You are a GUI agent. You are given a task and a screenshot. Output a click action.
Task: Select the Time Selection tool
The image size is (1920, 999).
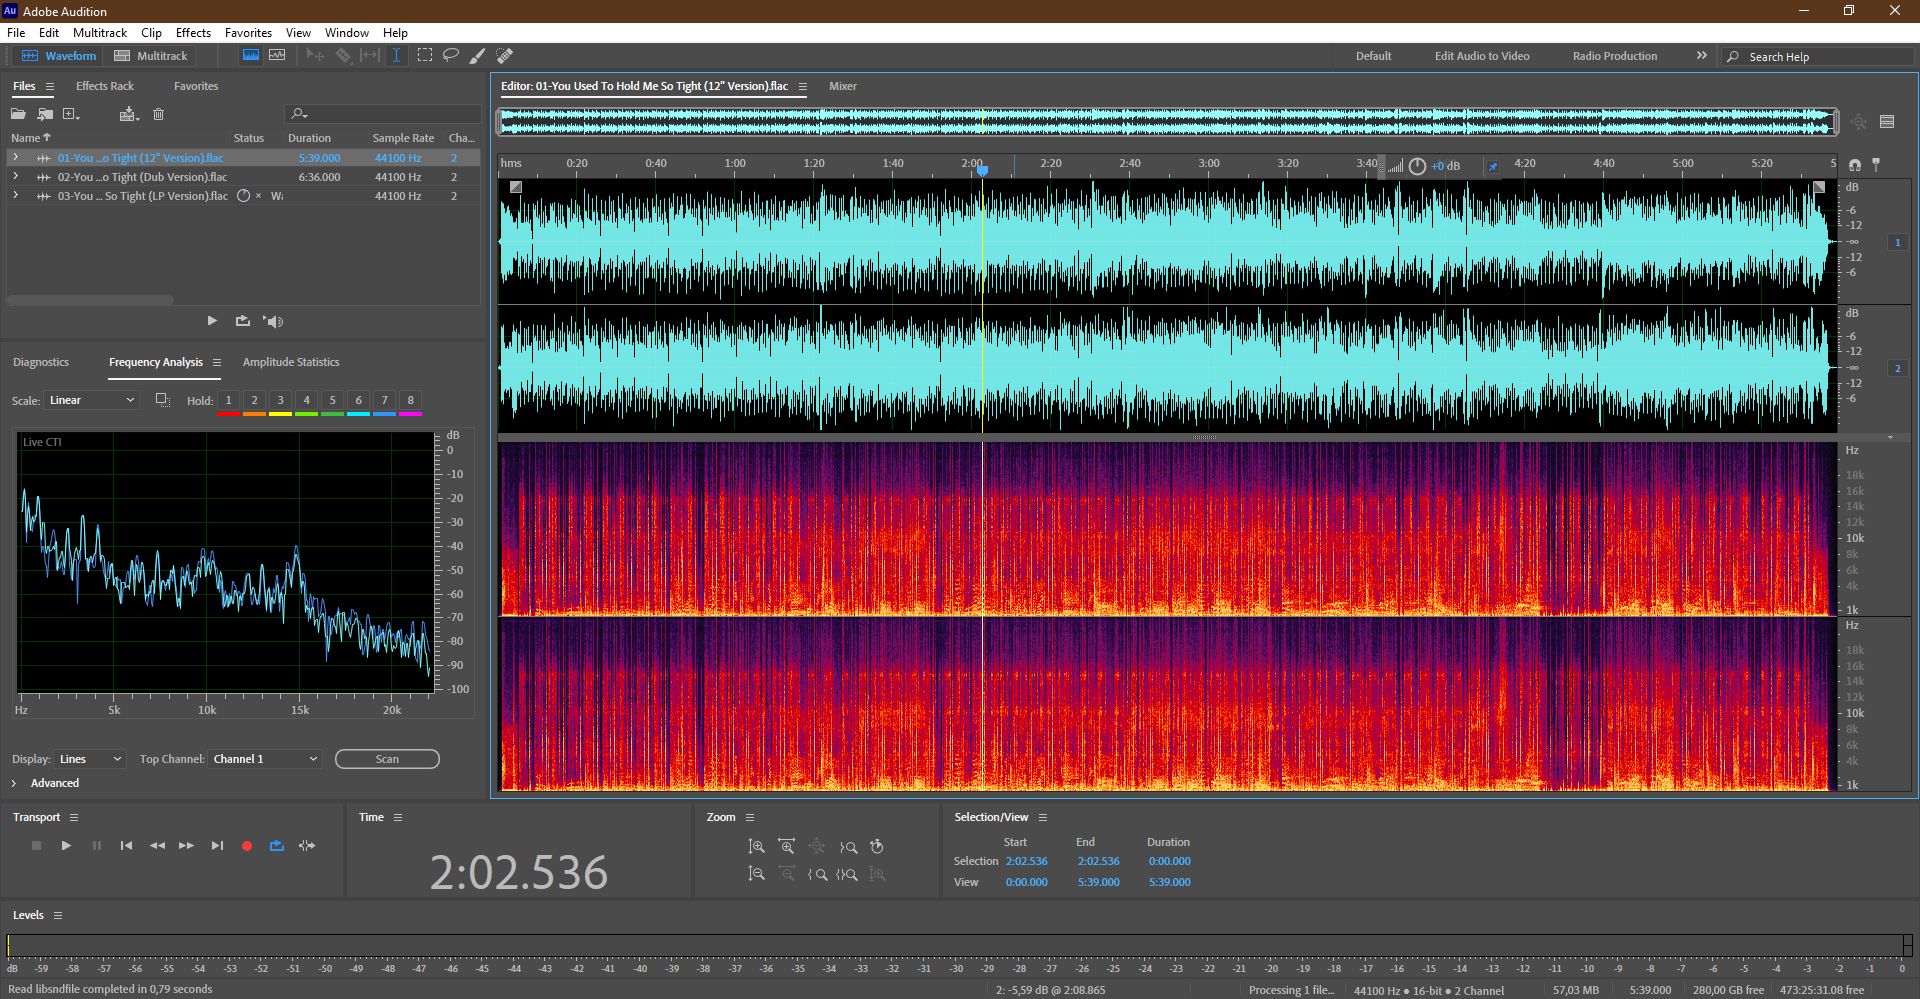point(396,56)
